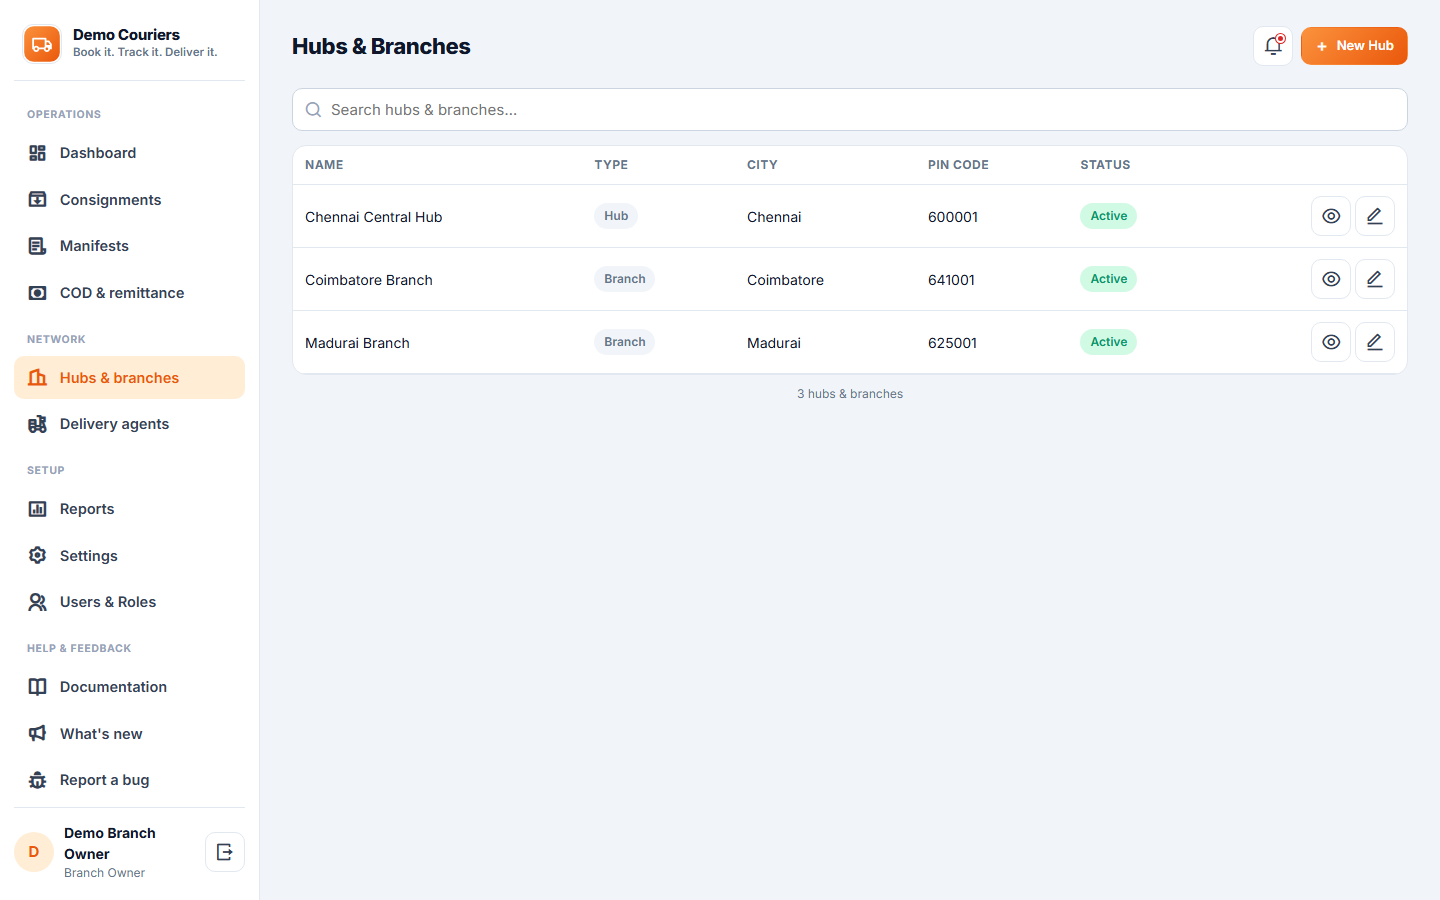Select Hubs & branches in sidebar
1440x900 pixels.
pos(129,378)
